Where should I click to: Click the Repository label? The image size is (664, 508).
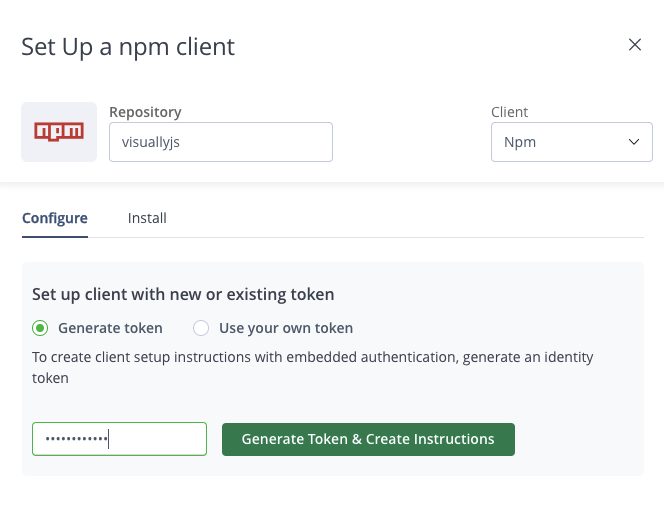tap(145, 112)
